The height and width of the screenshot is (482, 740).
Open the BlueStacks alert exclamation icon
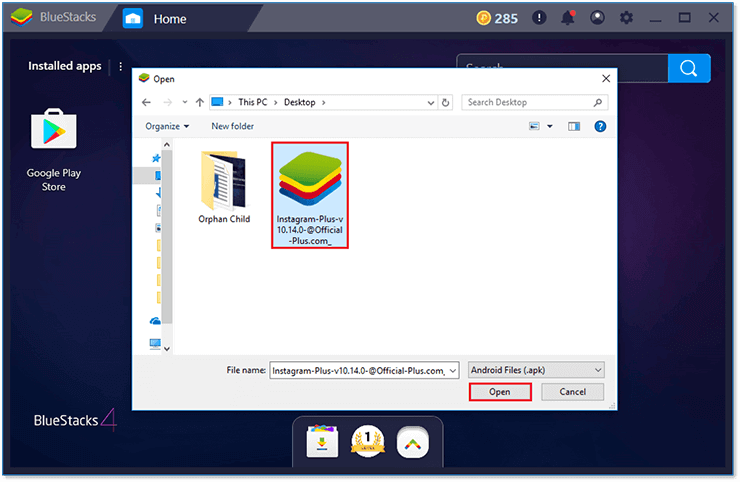(539, 18)
